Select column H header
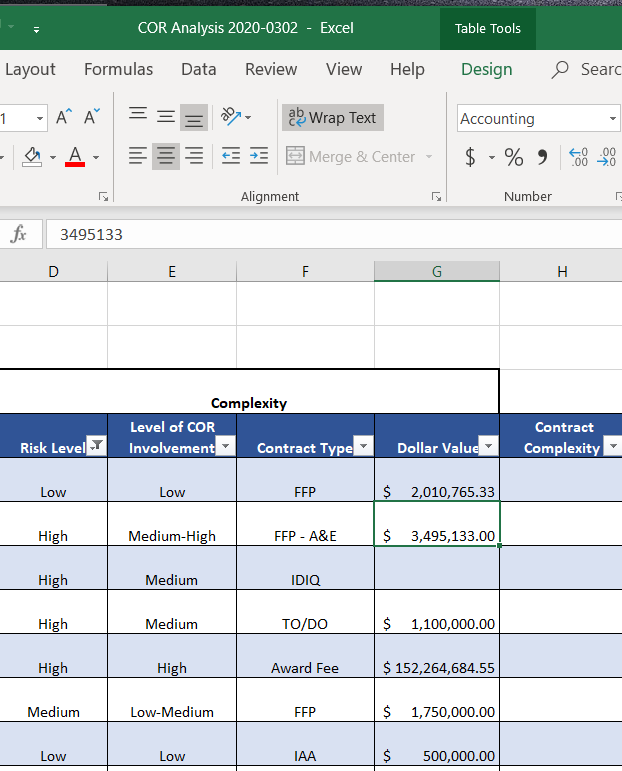The height and width of the screenshot is (771, 622). (x=562, y=271)
